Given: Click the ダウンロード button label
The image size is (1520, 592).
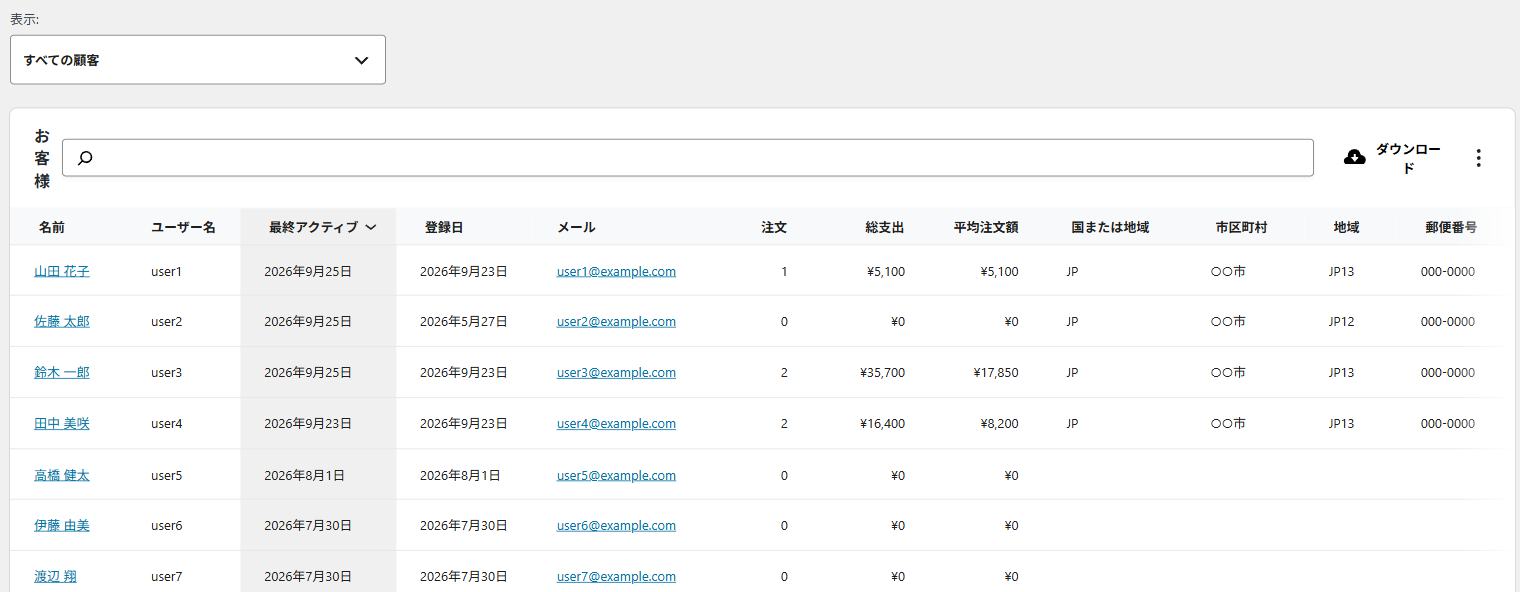Looking at the screenshot, I should pos(1408,158).
